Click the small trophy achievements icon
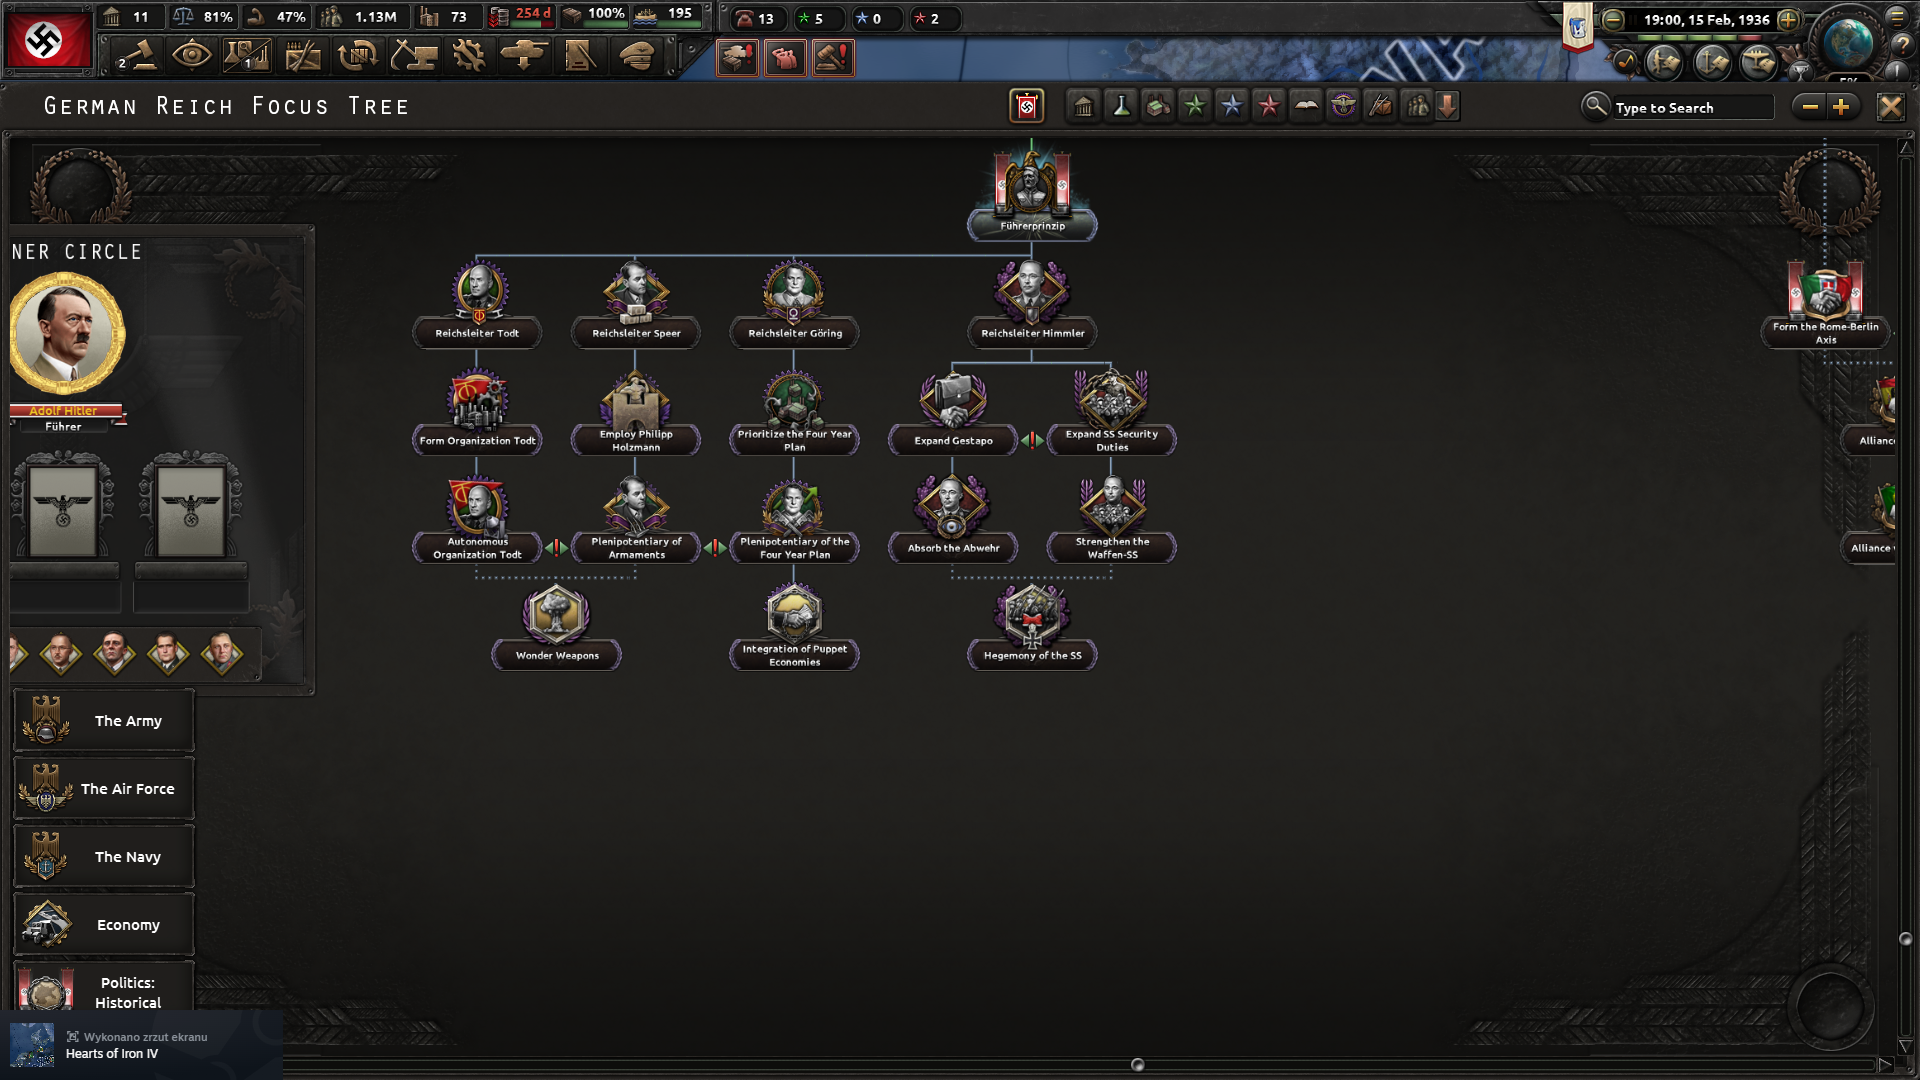1920x1080 pixels. click(1799, 71)
